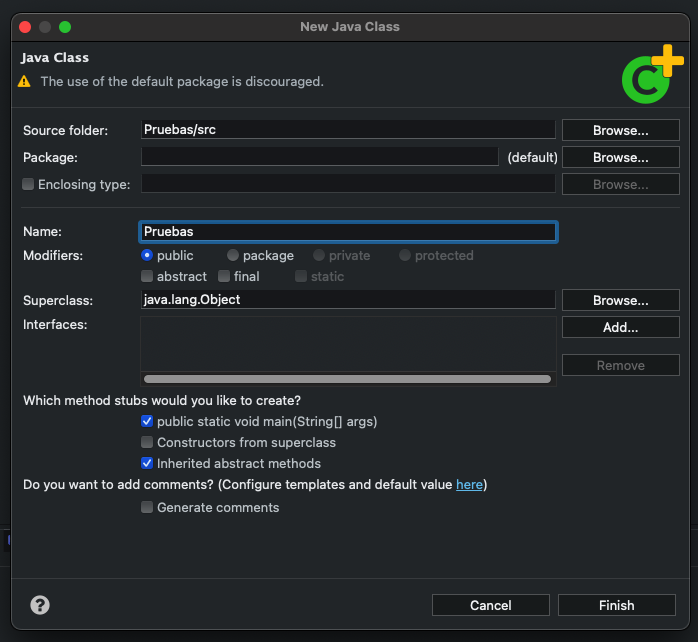Viewport: 698px width, 642px height.
Task: Focus the Package text field
Action: (320, 157)
